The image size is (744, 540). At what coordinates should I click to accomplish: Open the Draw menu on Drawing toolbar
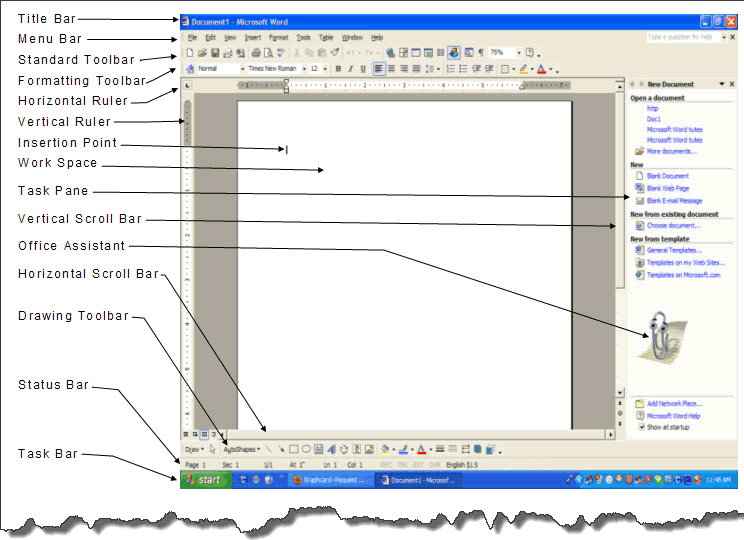[x=194, y=449]
